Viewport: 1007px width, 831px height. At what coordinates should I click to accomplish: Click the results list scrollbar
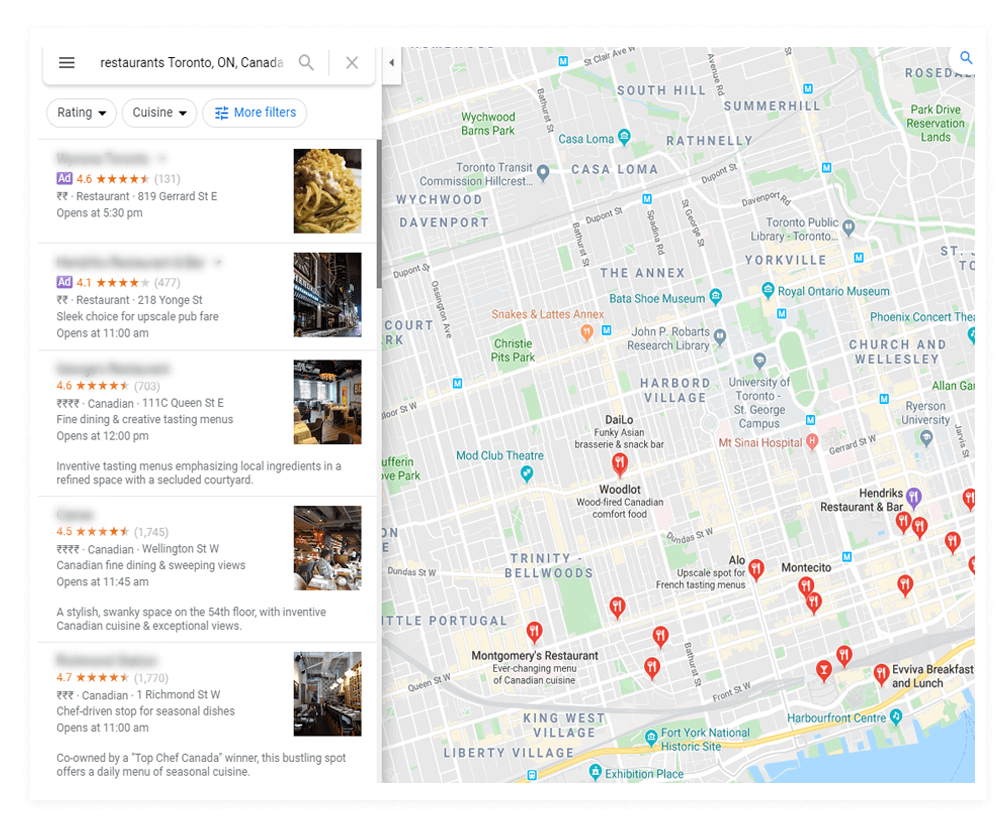coord(379,215)
